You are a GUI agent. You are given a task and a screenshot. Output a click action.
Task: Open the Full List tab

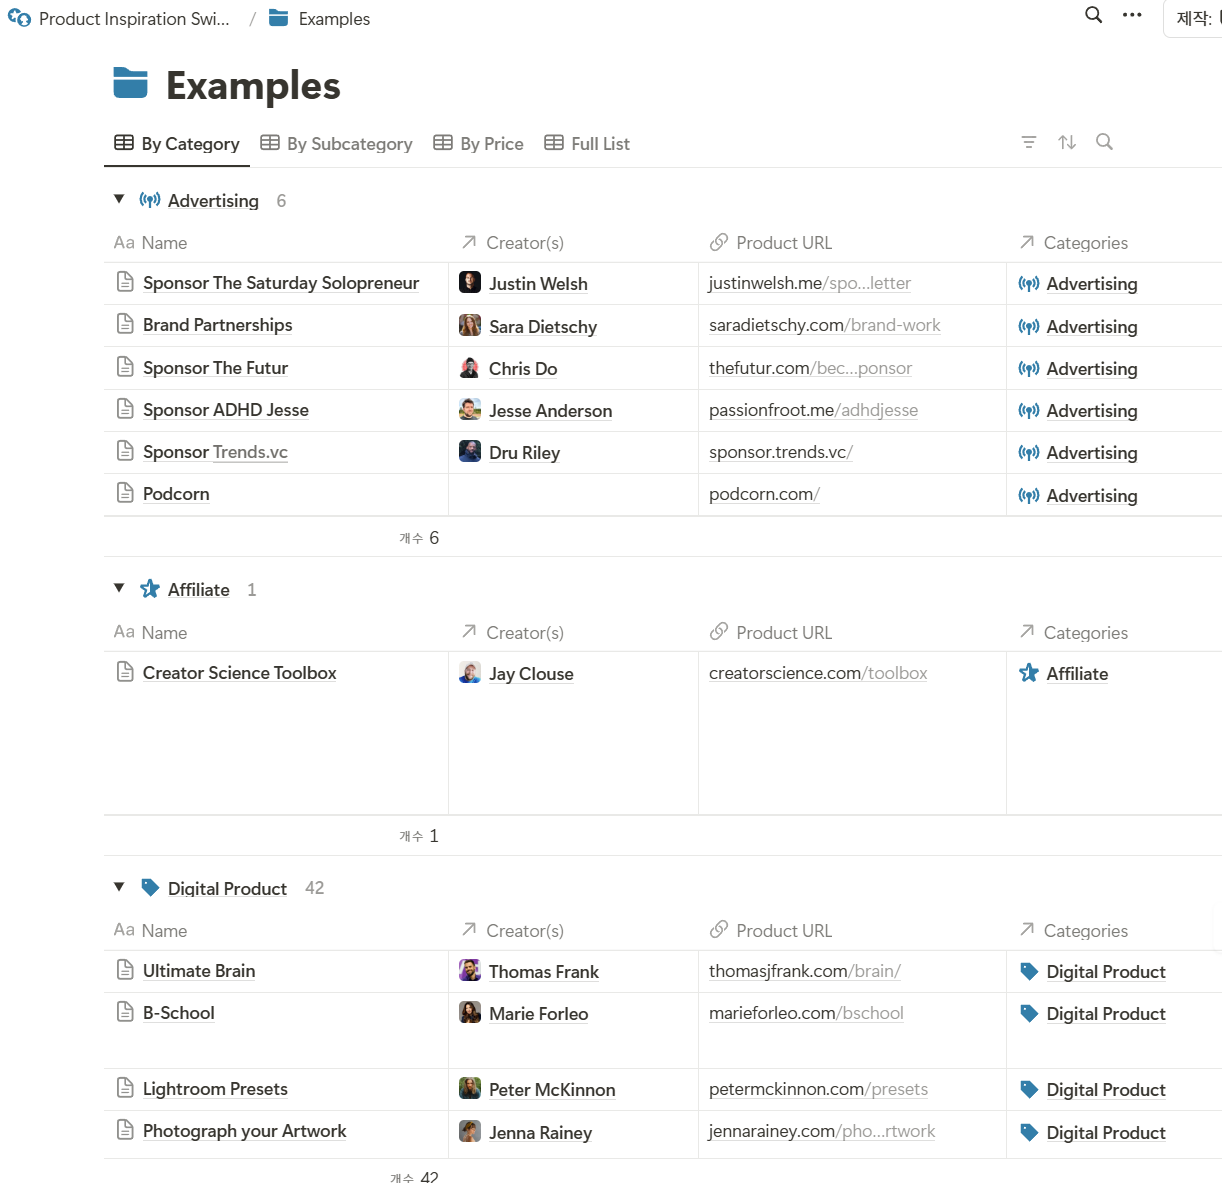point(587,144)
